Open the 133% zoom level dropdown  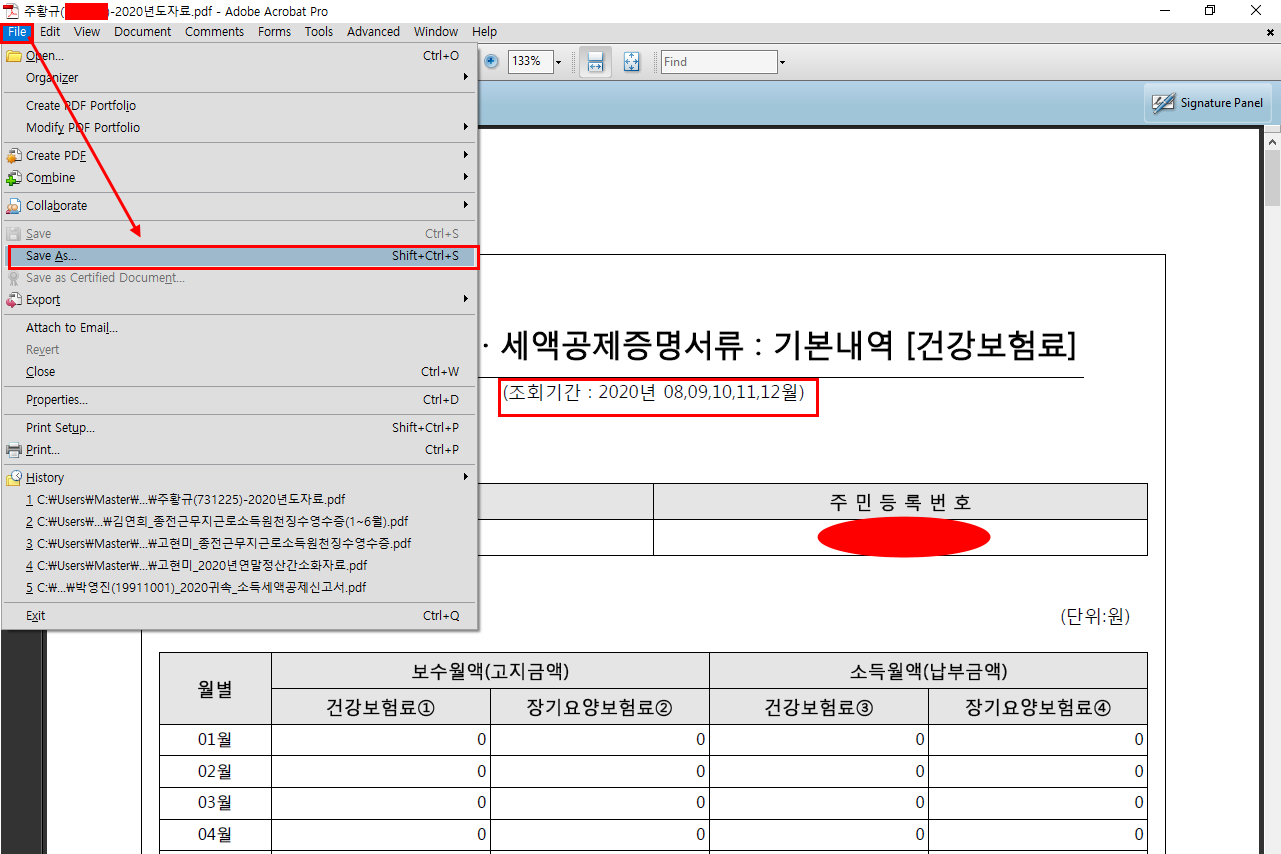[x=558, y=62]
